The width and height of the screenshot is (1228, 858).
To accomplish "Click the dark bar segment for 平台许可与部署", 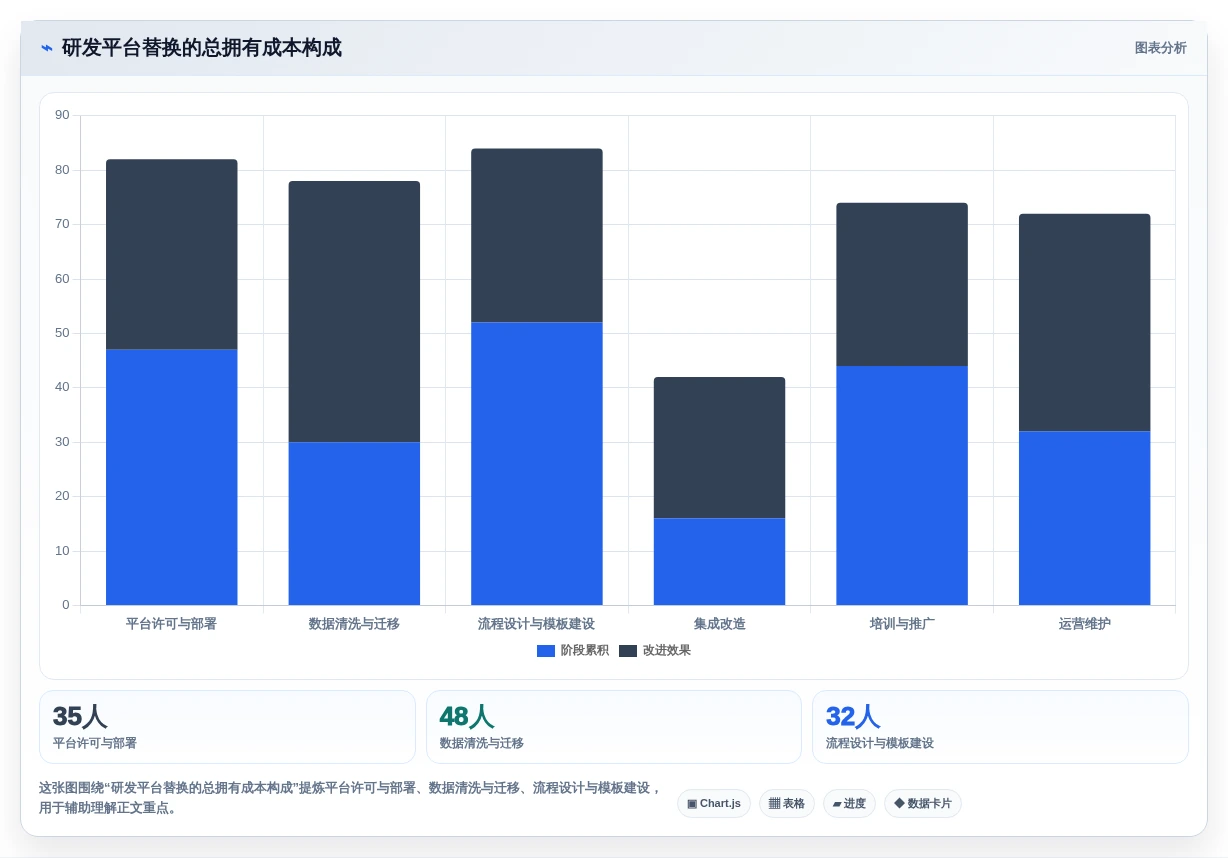I will tap(172, 254).
